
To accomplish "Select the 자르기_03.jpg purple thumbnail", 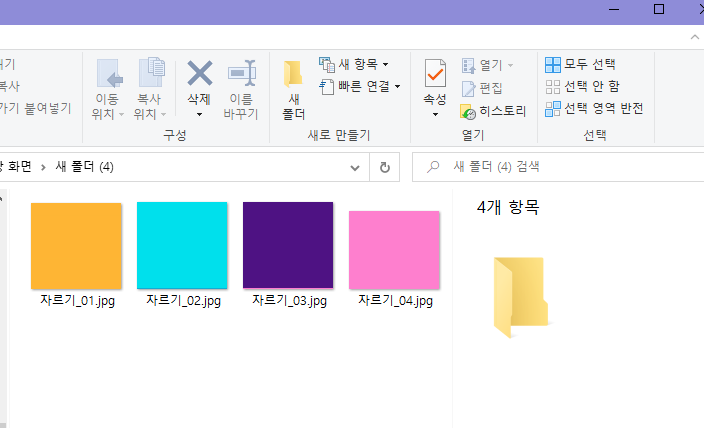I will pos(288,245).
